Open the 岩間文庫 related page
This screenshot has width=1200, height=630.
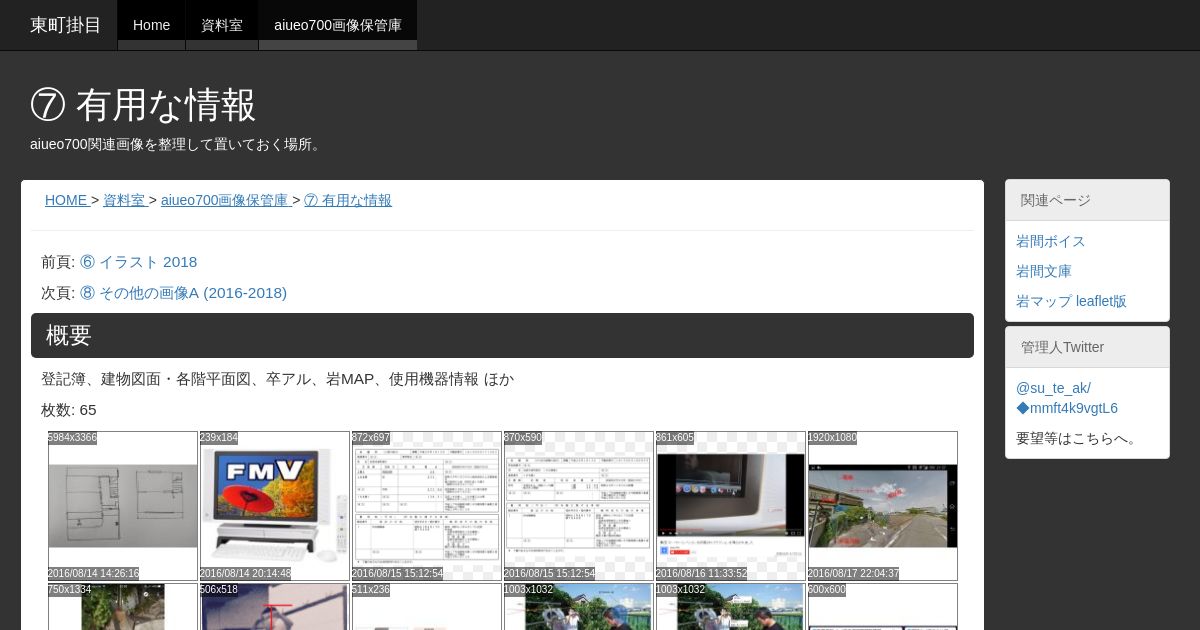coord(1044,271)
